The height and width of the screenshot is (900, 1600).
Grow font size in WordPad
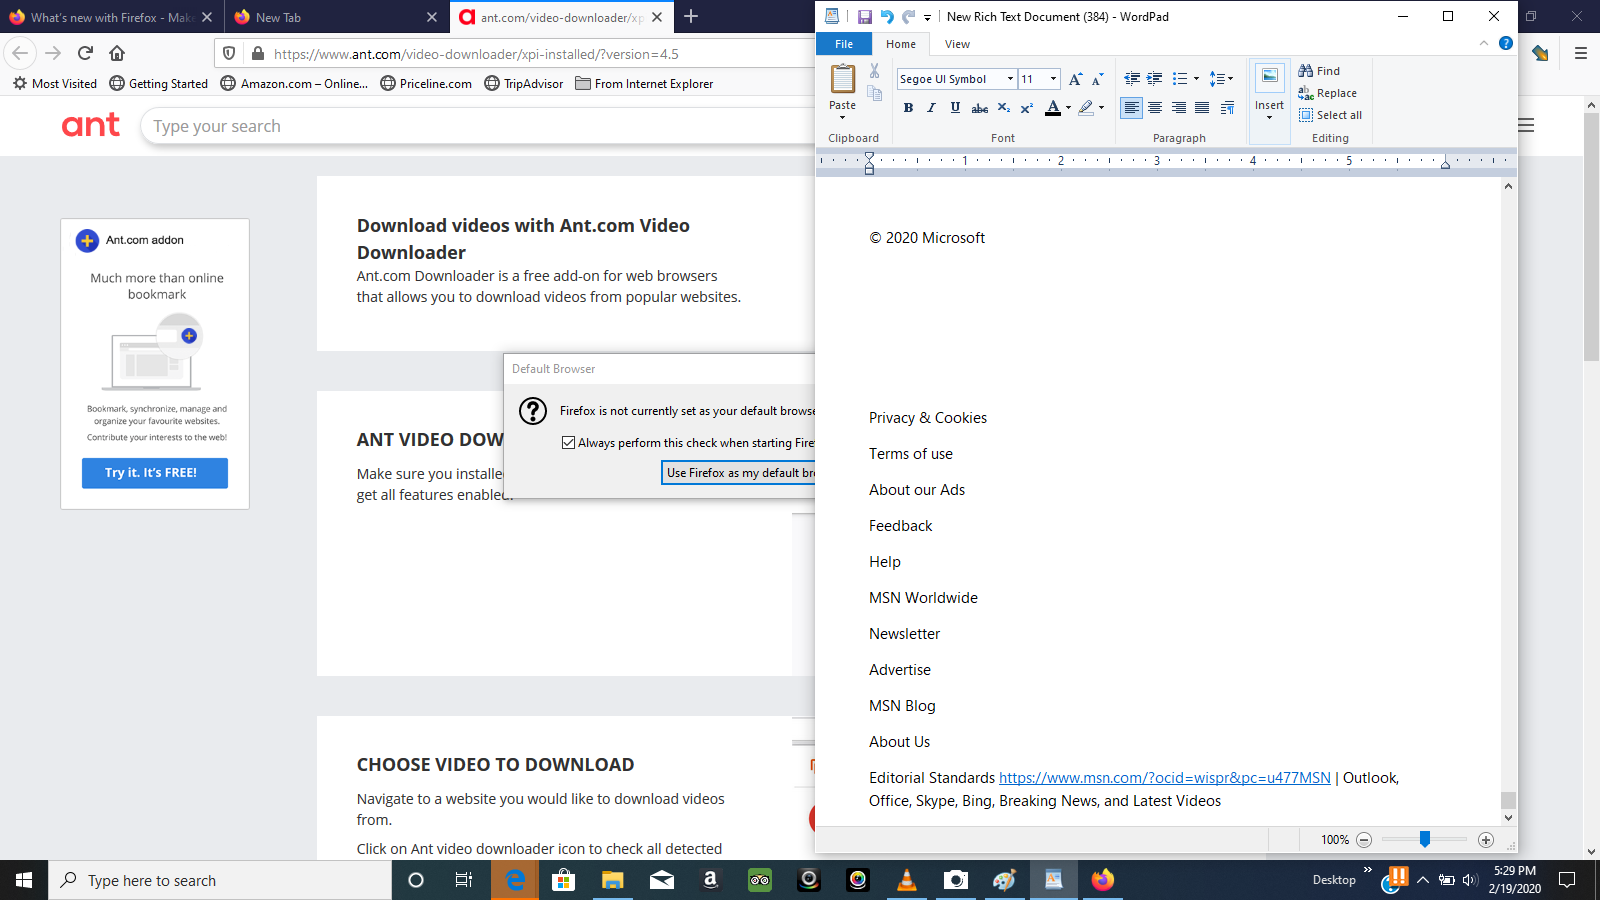point(1075,79)
